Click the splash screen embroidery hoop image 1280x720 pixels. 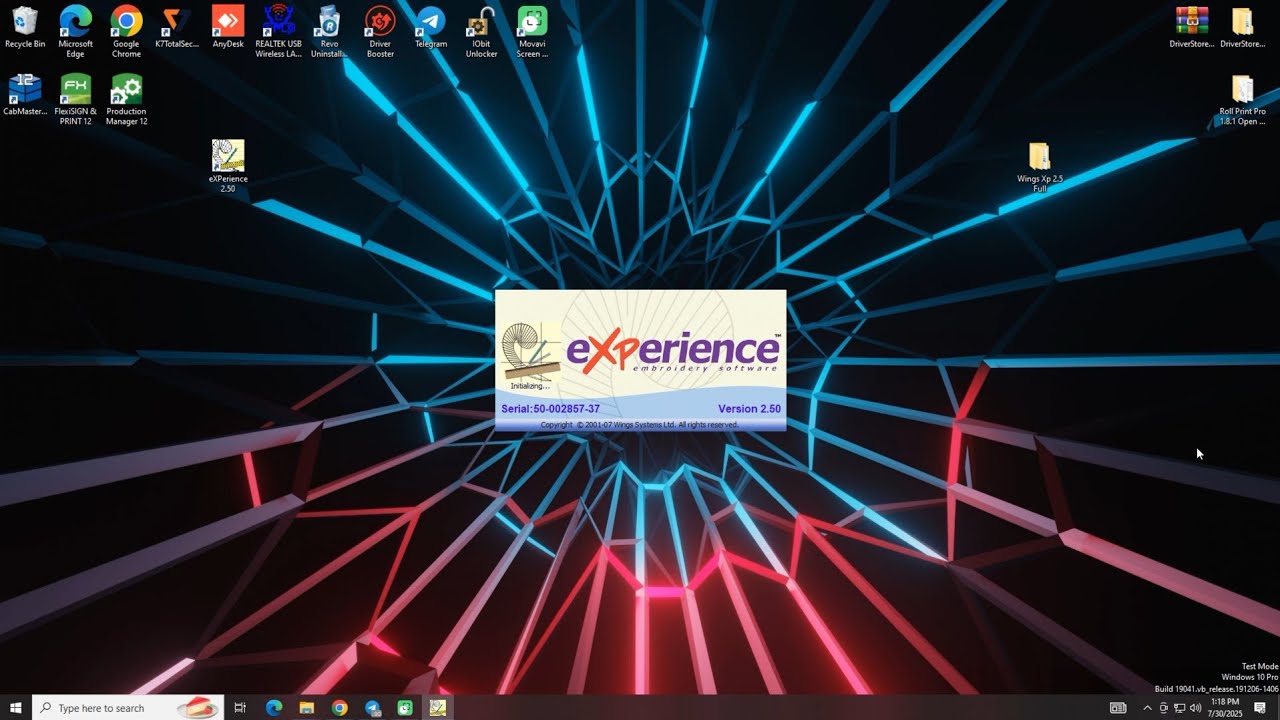click(x=530, y=351)
